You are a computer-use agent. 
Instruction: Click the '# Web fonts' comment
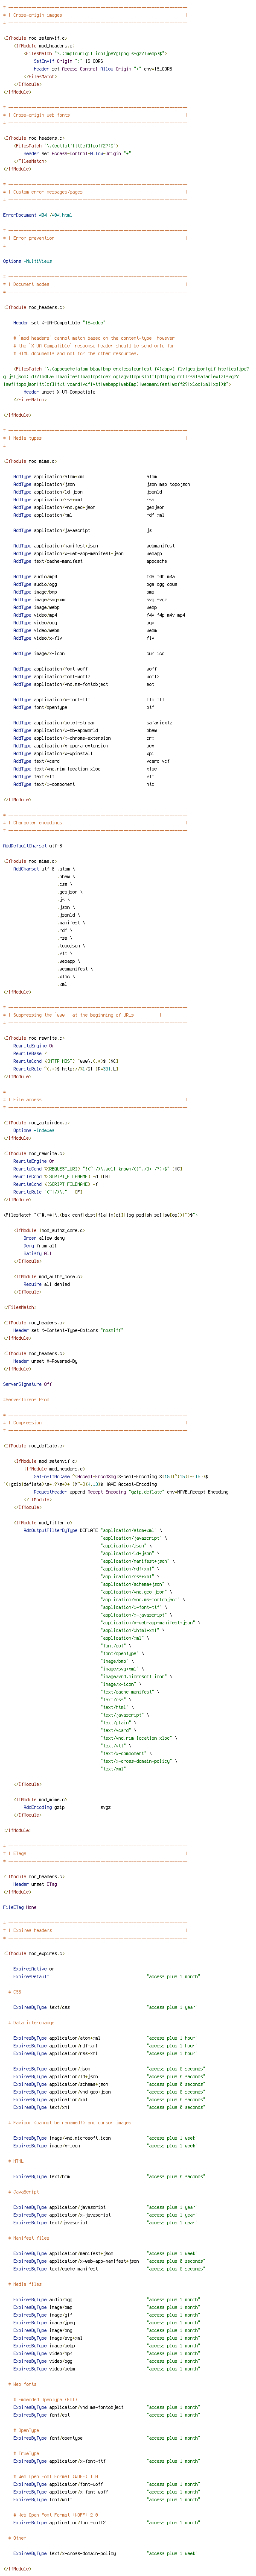click(23, 2384)
